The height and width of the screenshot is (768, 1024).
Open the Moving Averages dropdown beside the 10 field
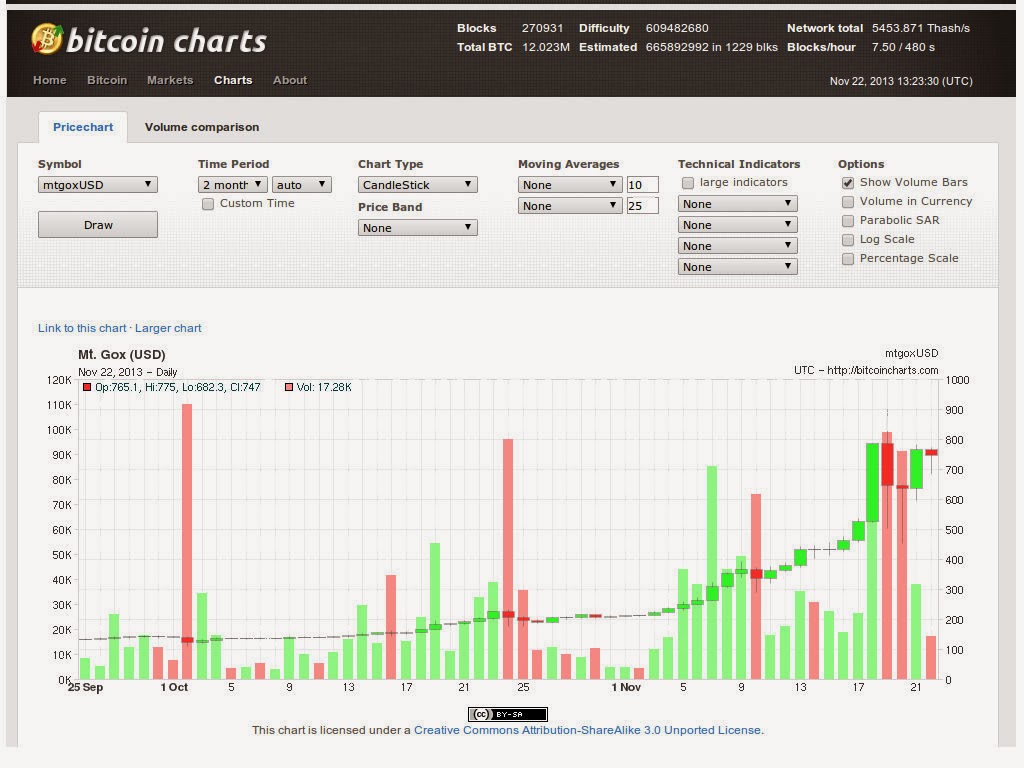click(x=569, y=185)
